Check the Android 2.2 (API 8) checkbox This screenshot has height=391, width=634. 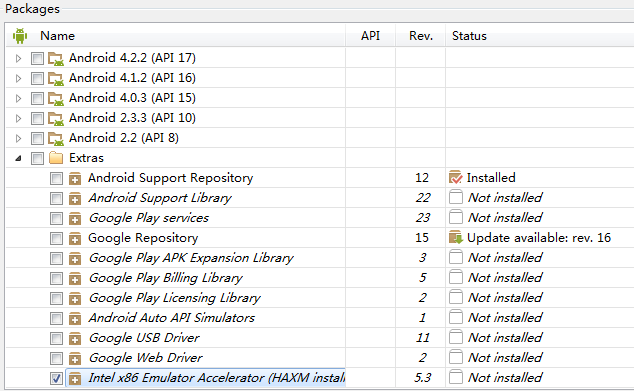[37, 138]
